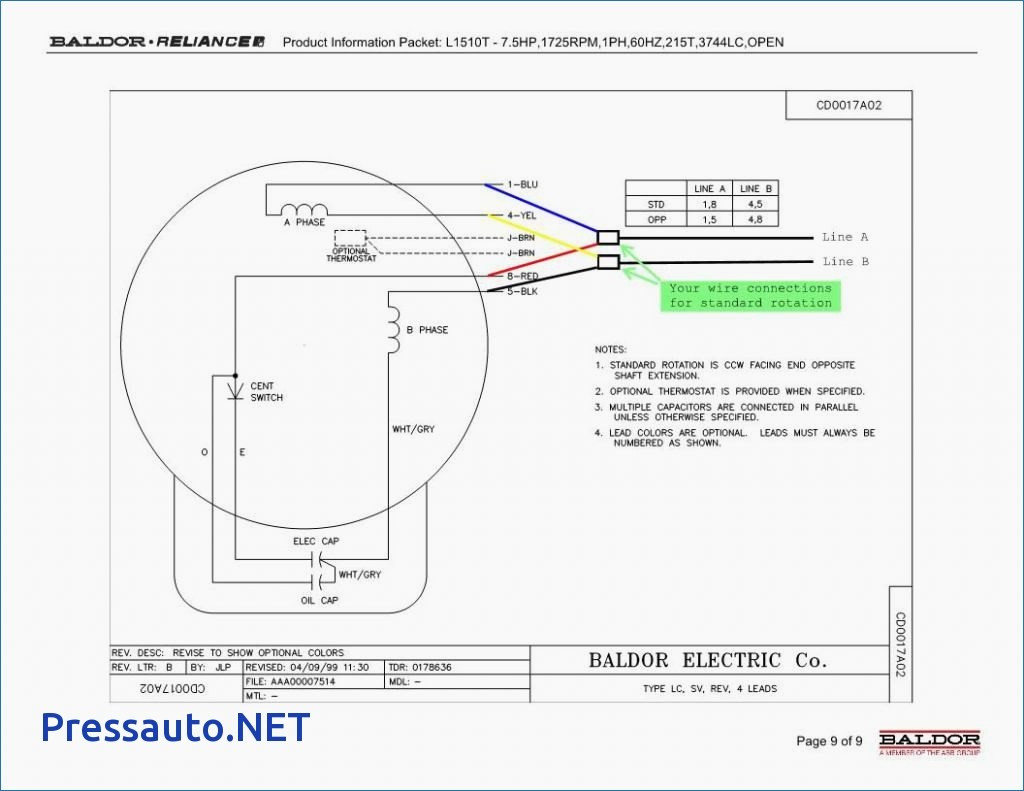Click the 5-BLK lead label
This screenshot has height=791, width=1024.
coord(522,291)
